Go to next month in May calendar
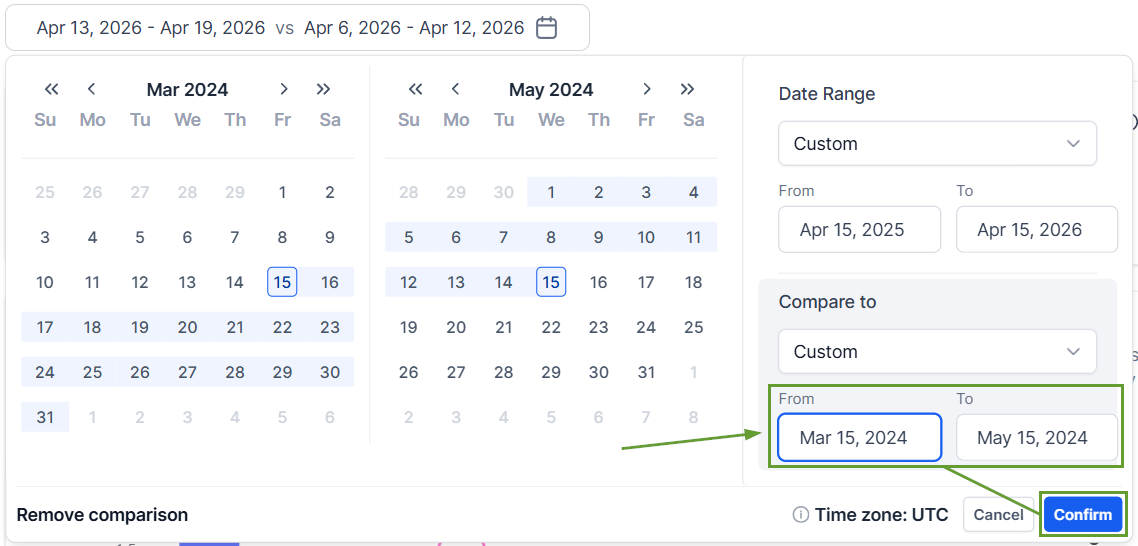Viewport: 1138px width, 546px height. 647,89
